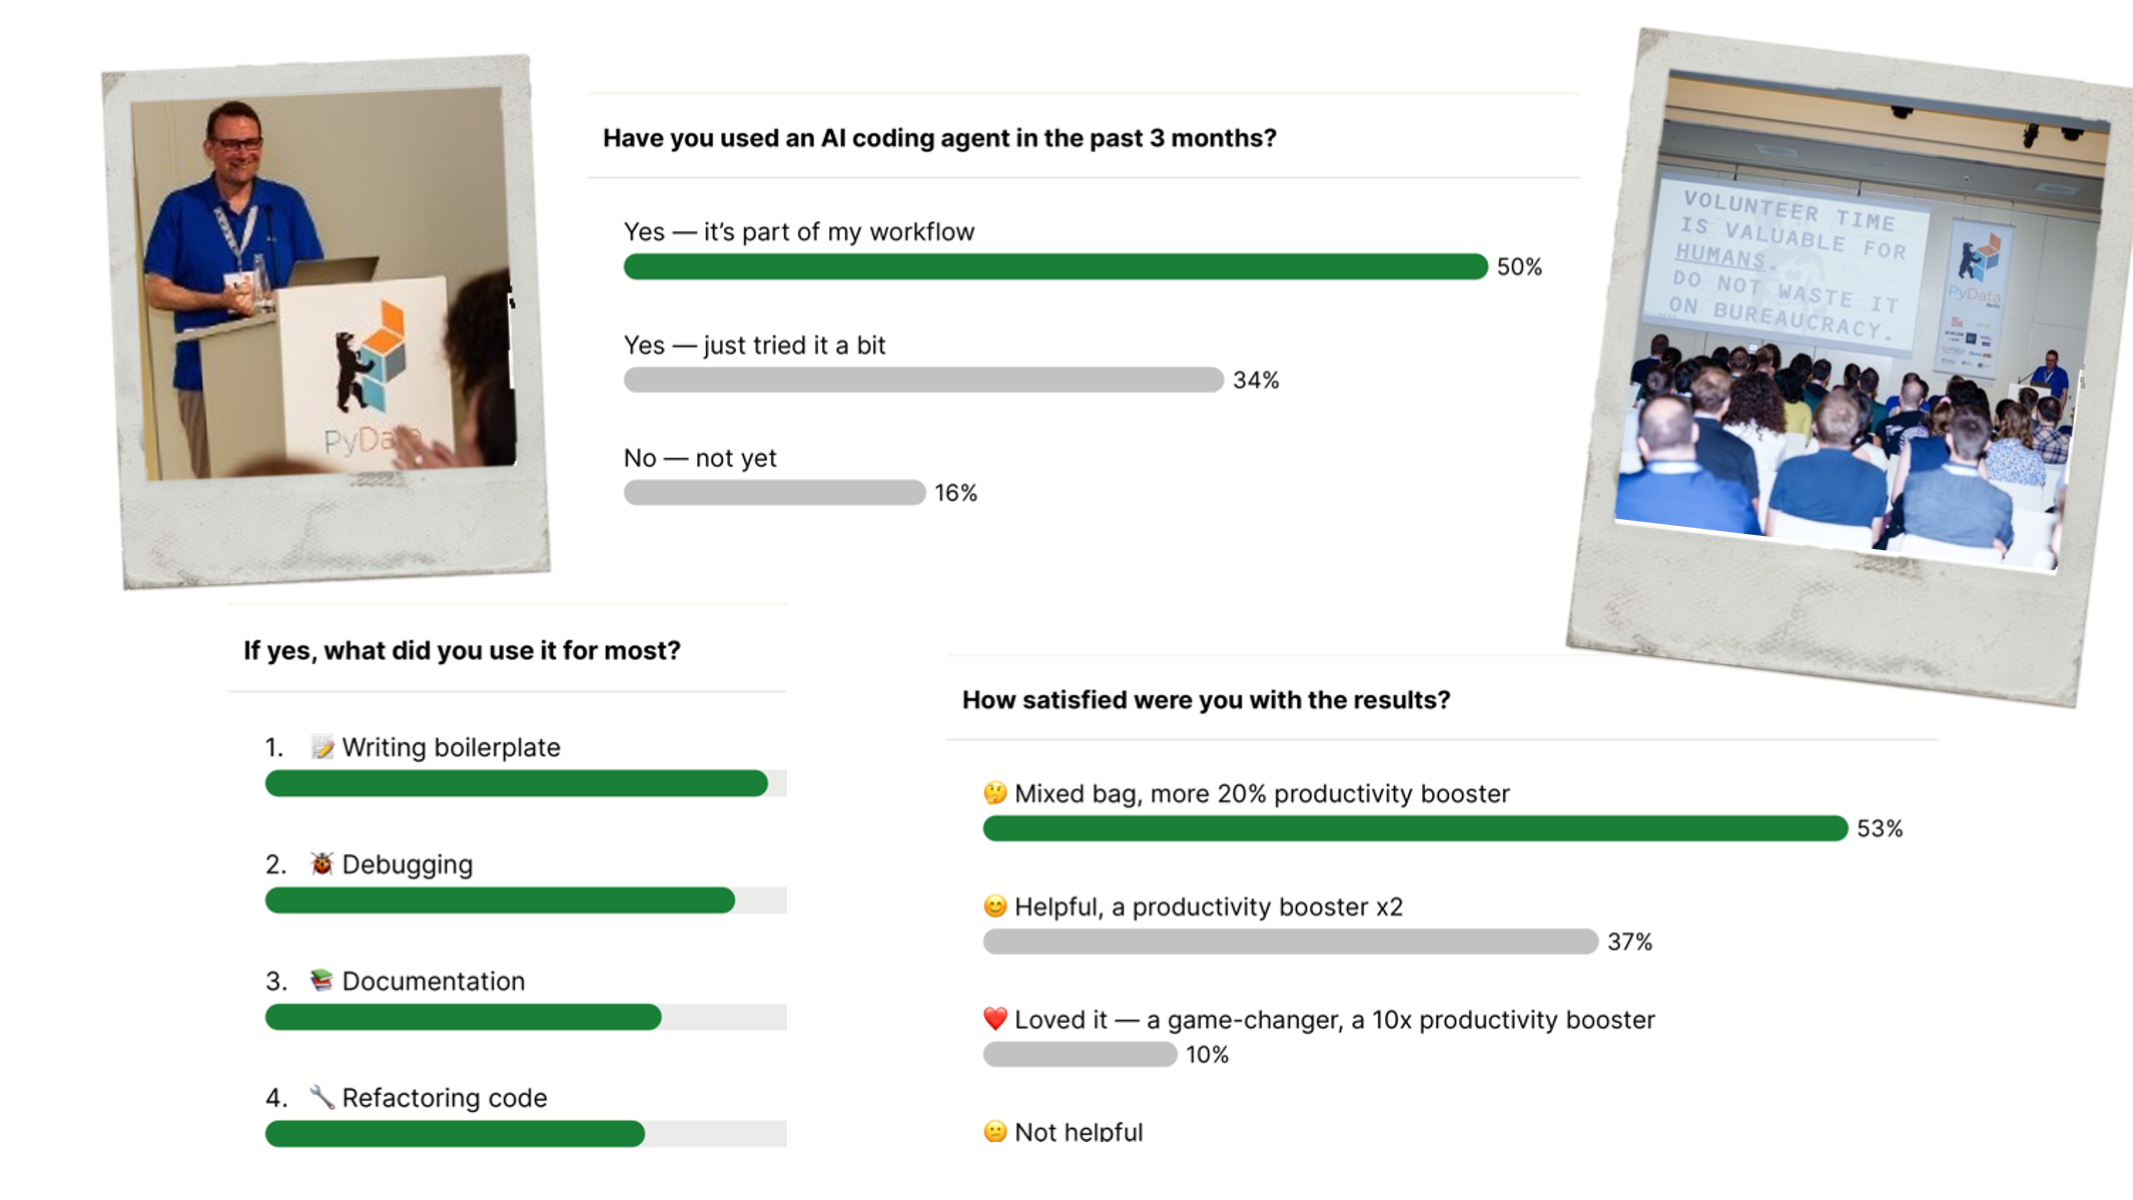This screenshot has width=2133, height=1200.
Task: Select the gray 34% progress bar
Action: tap(923, 380)
